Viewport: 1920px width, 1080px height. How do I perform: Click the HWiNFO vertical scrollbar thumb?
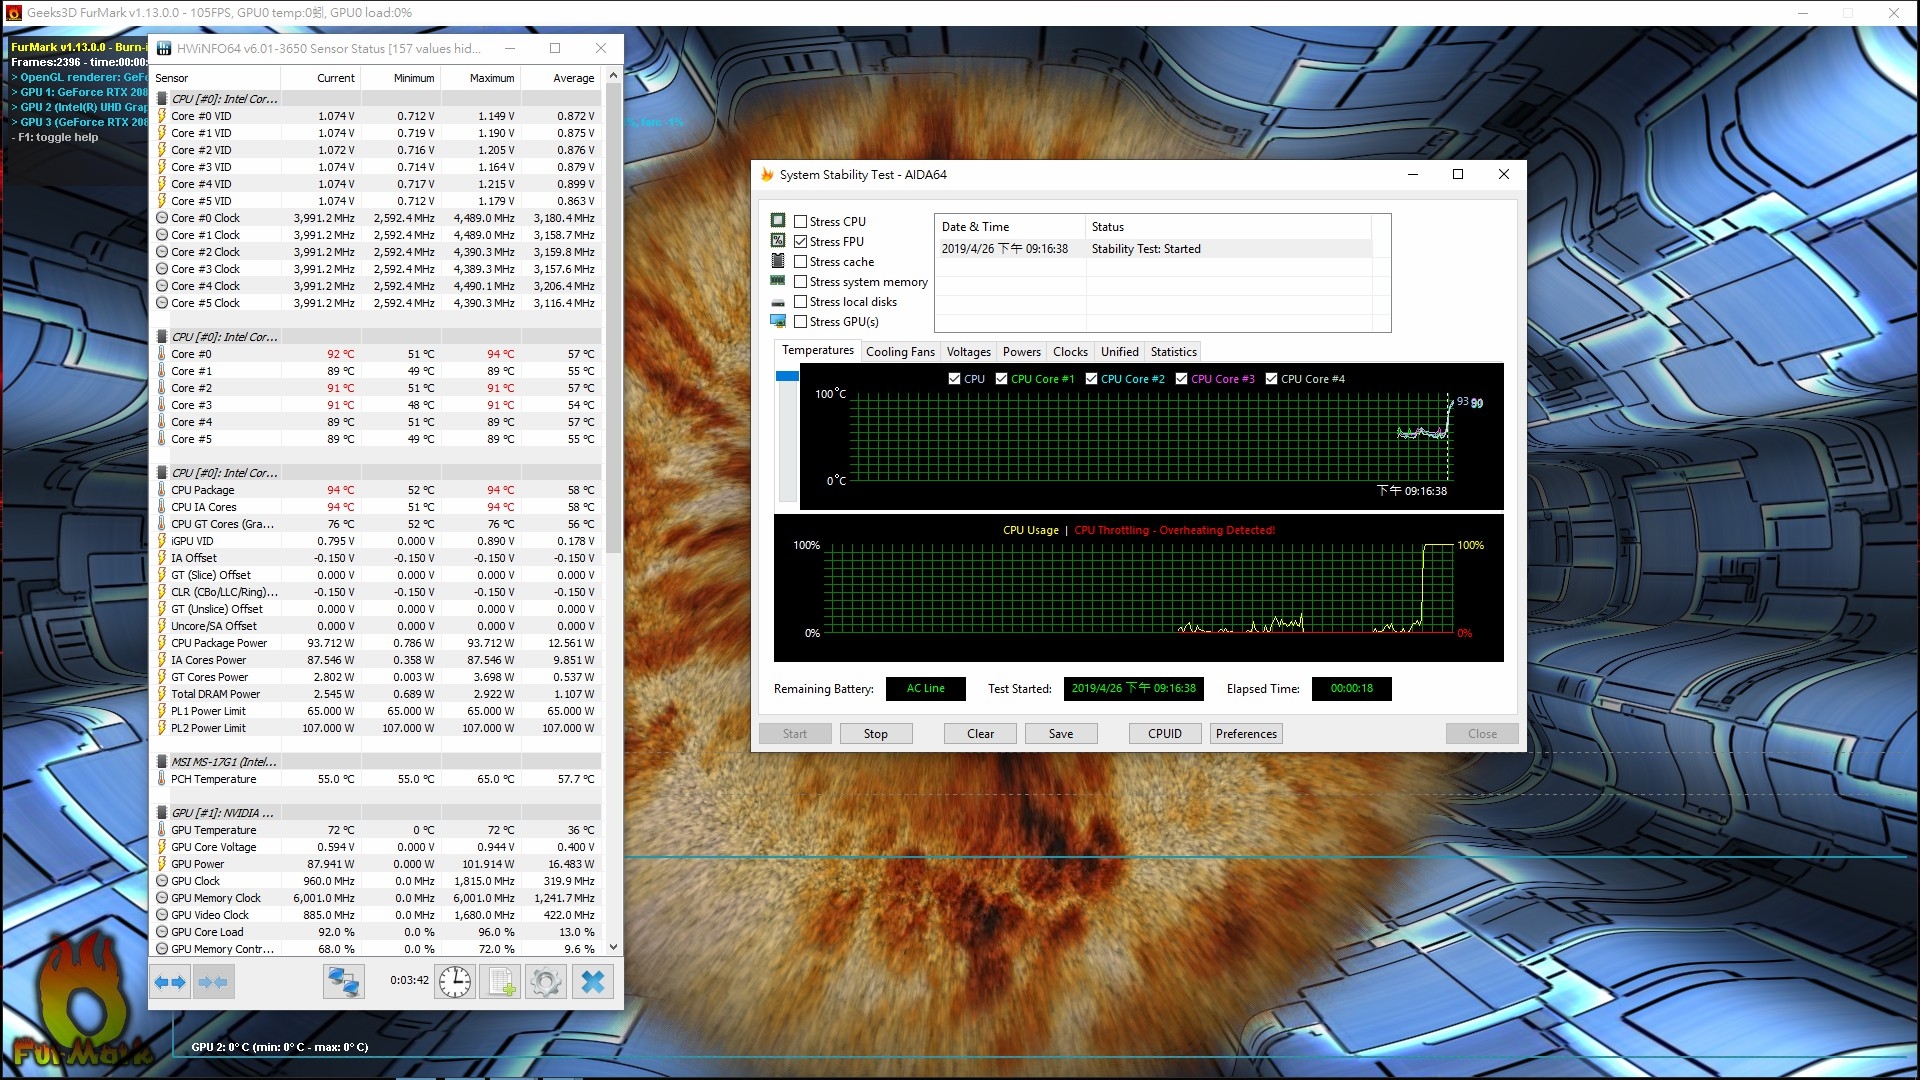coord(613,320)
